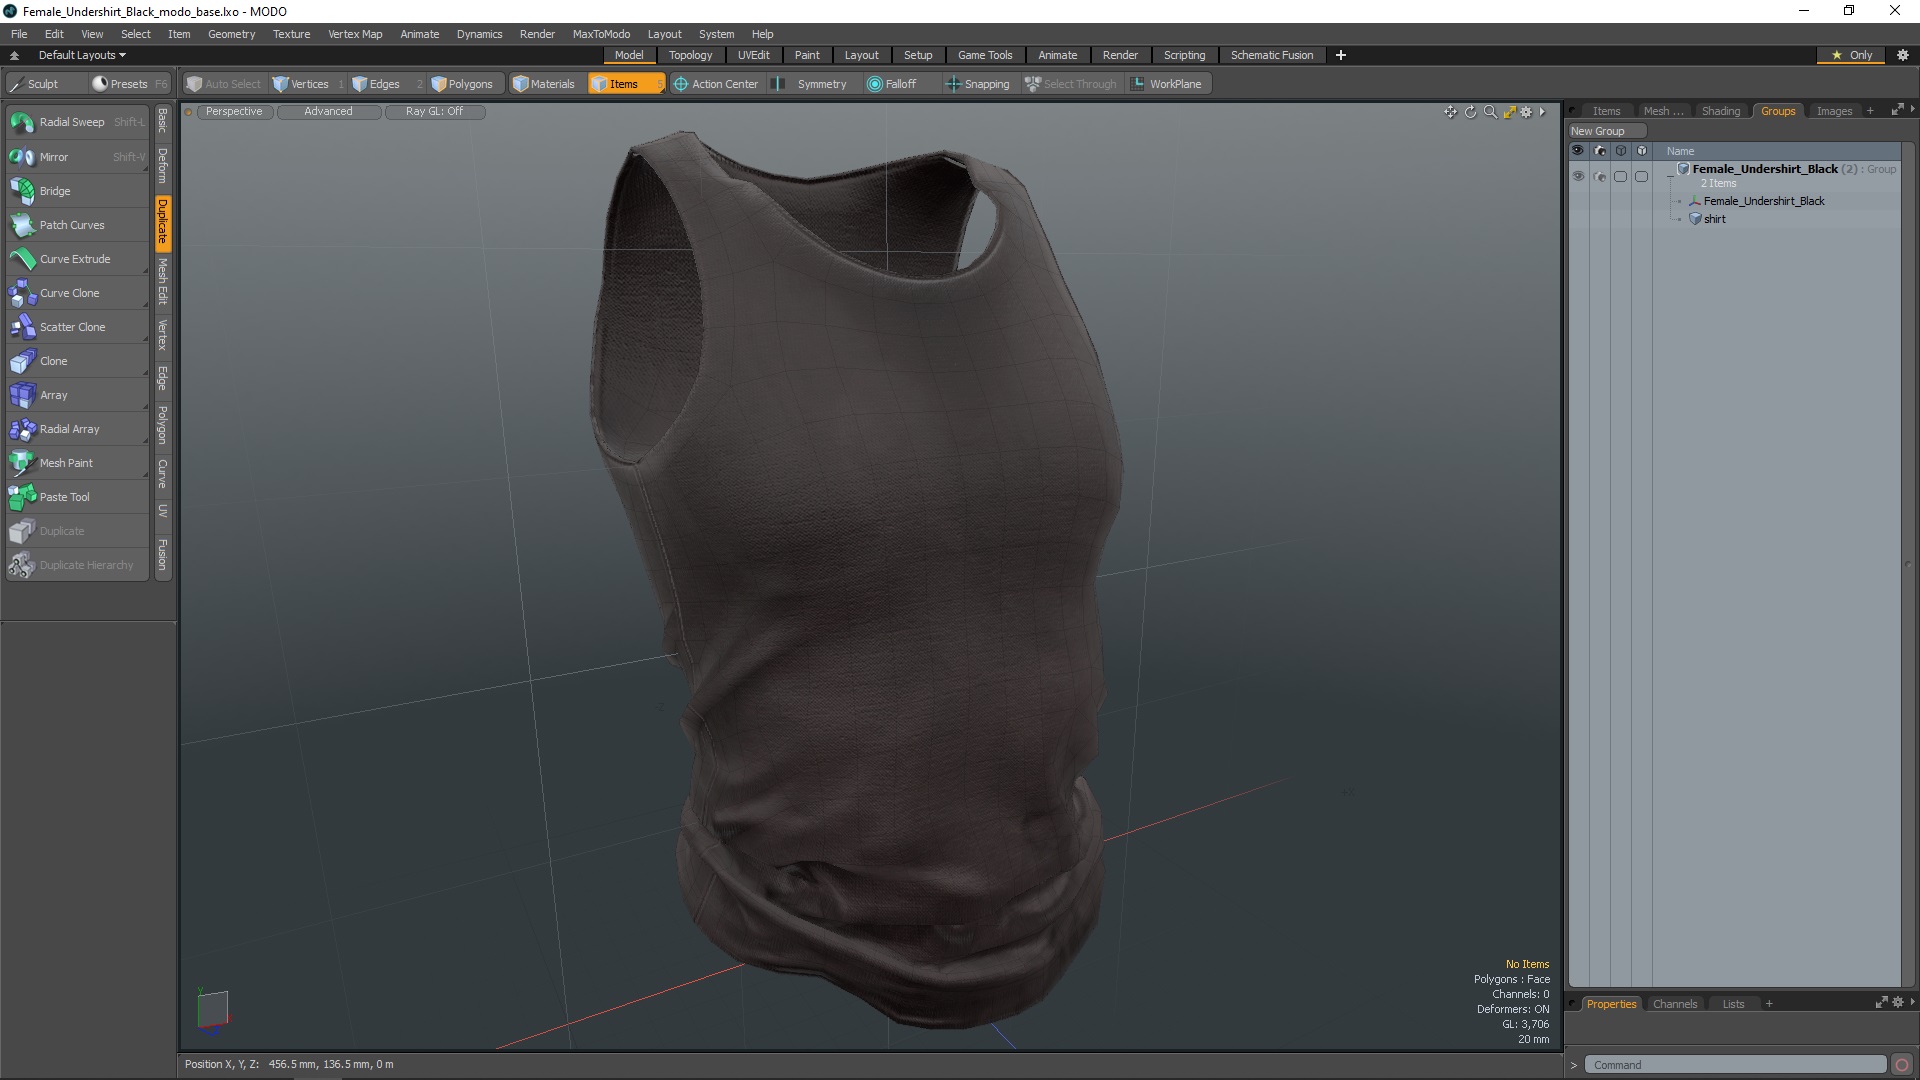Image resolution: width=1920 pixels, height=1080 pixels.
Task: Activate Curve Extrude tool
Action: pos(77,259)
